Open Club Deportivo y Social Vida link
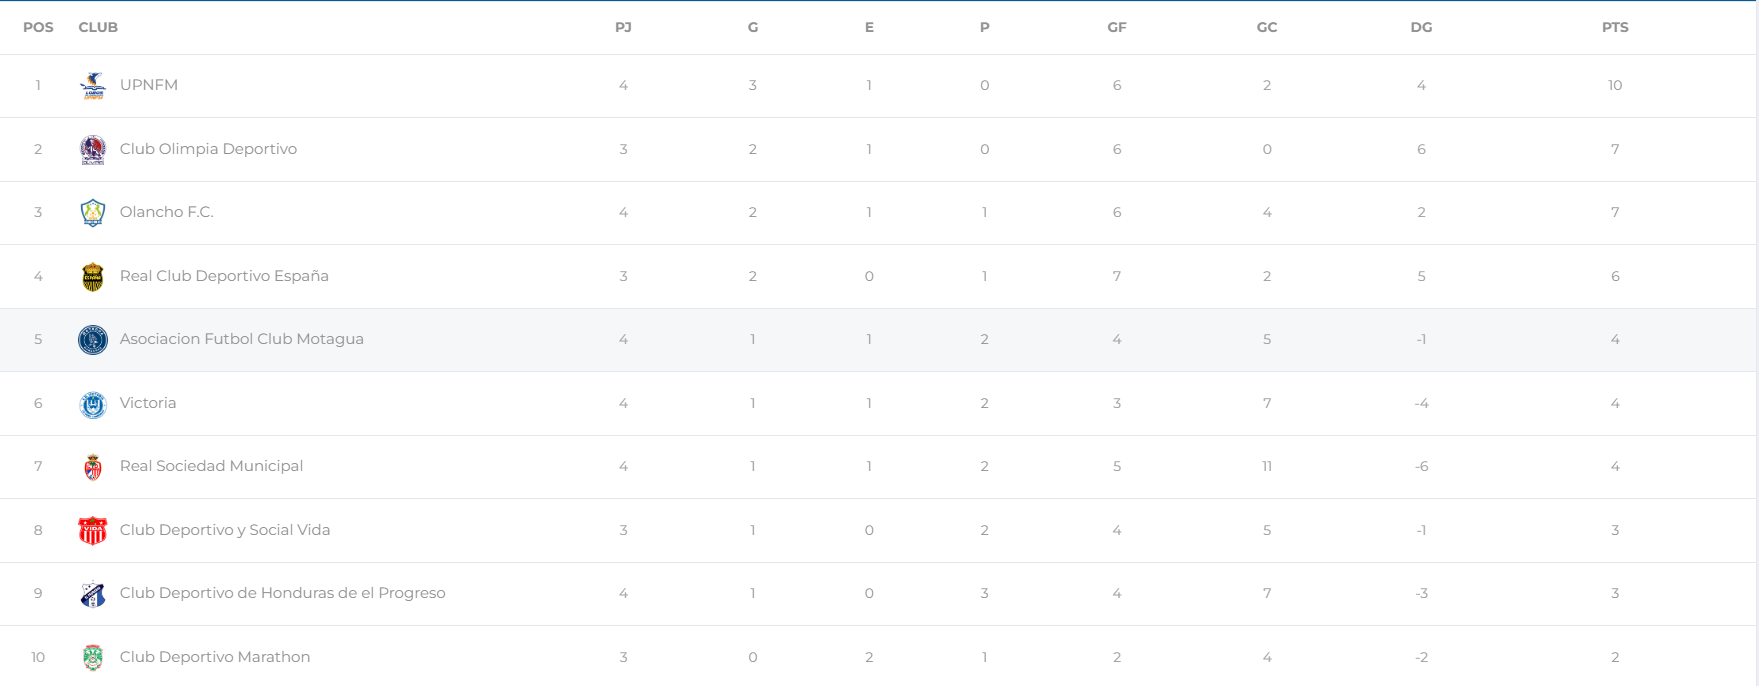The image size is (1759, 686). (225, 530)
